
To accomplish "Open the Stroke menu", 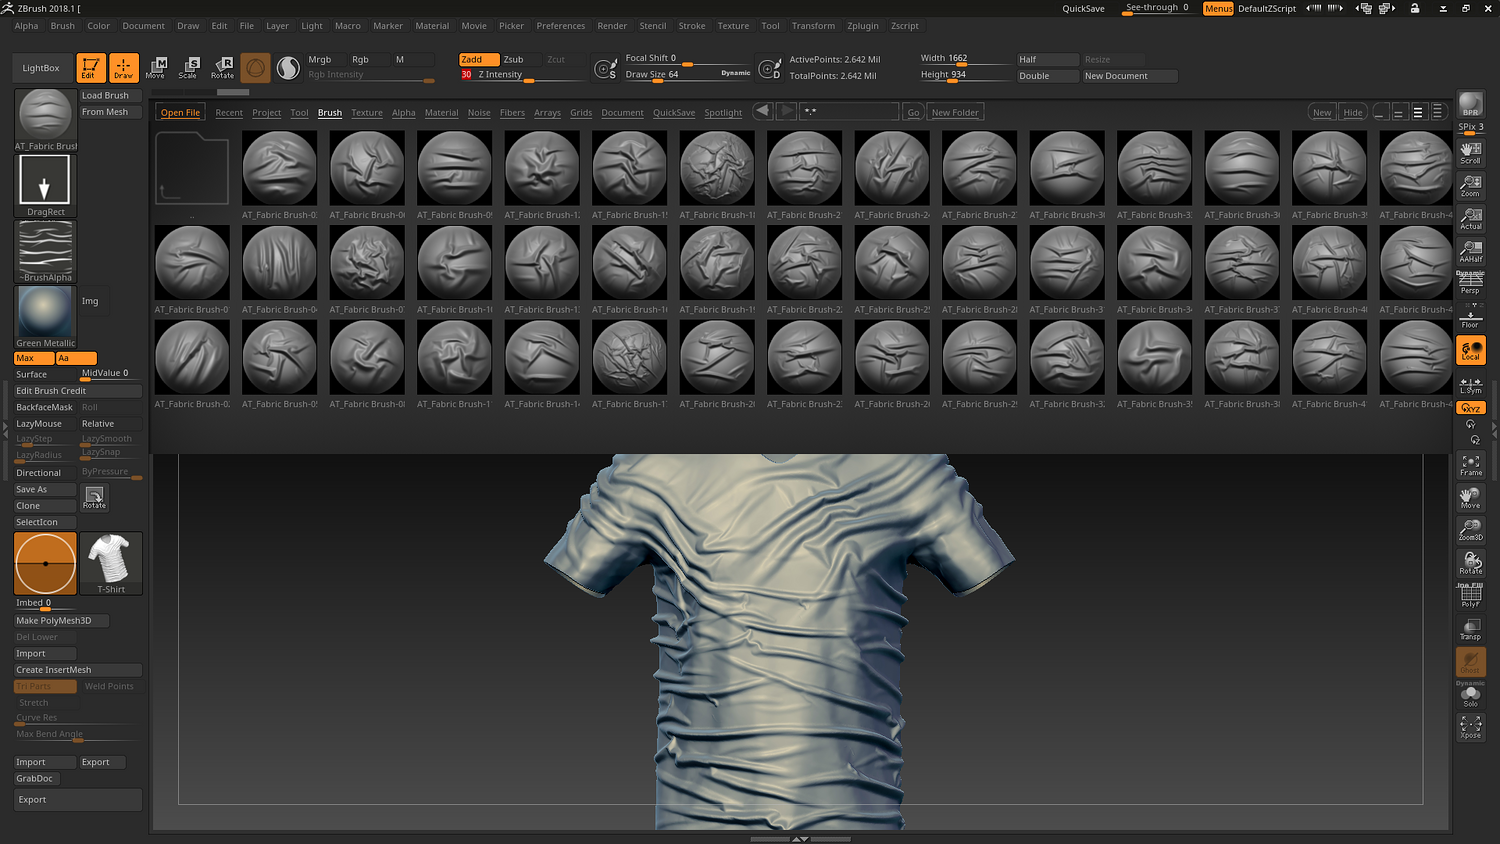I will (x=692, y=26).
